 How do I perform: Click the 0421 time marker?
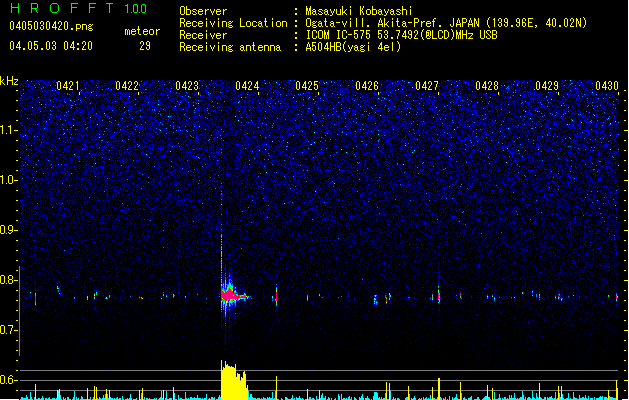tap(67, 86)
